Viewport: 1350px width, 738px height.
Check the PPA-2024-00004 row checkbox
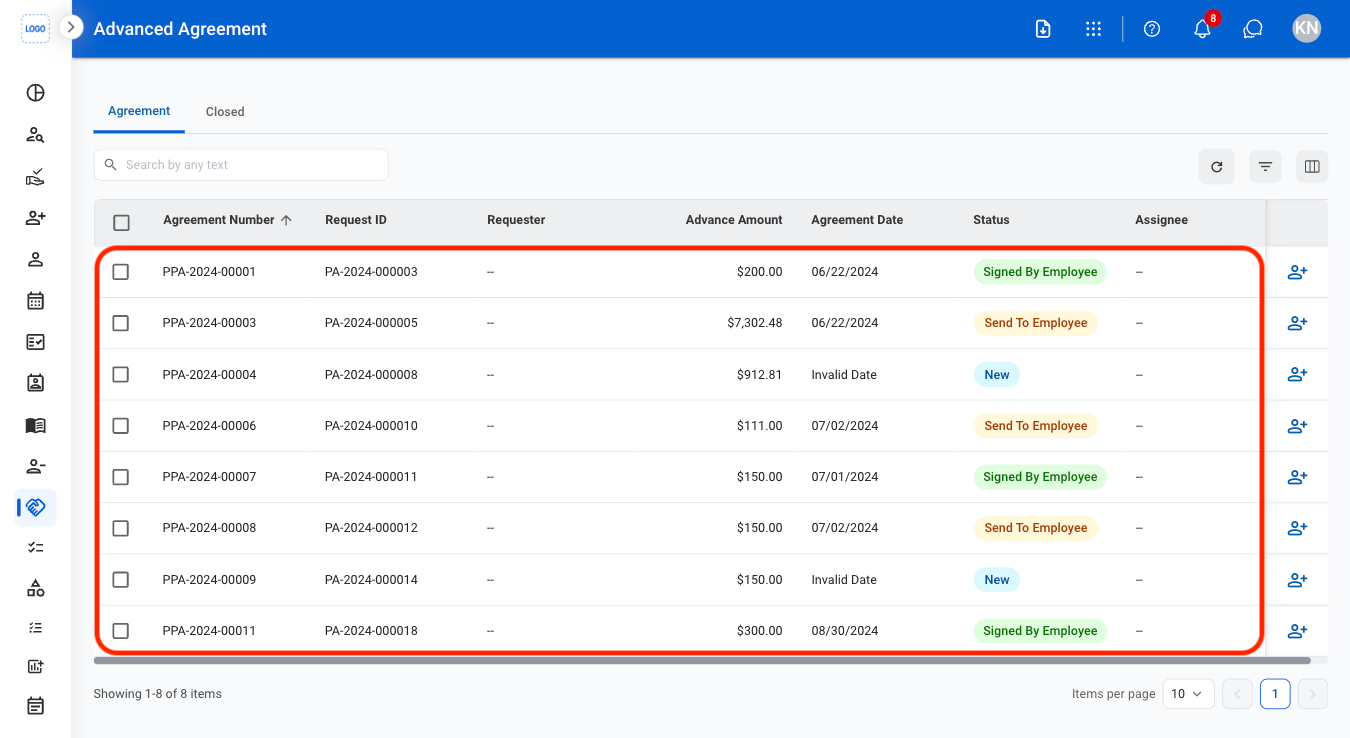[121, 375]
